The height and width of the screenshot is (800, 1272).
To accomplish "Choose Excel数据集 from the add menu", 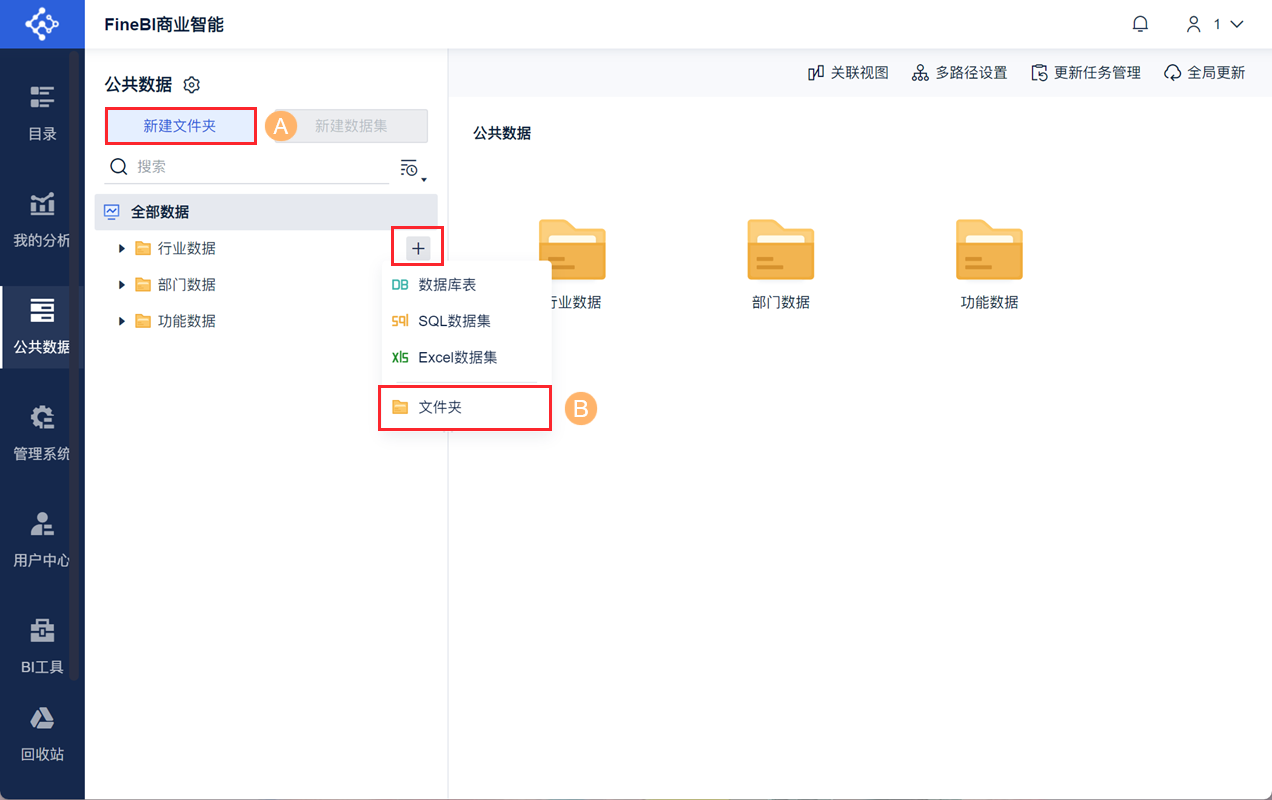I will pyautogui.click(x=466, y=357).
